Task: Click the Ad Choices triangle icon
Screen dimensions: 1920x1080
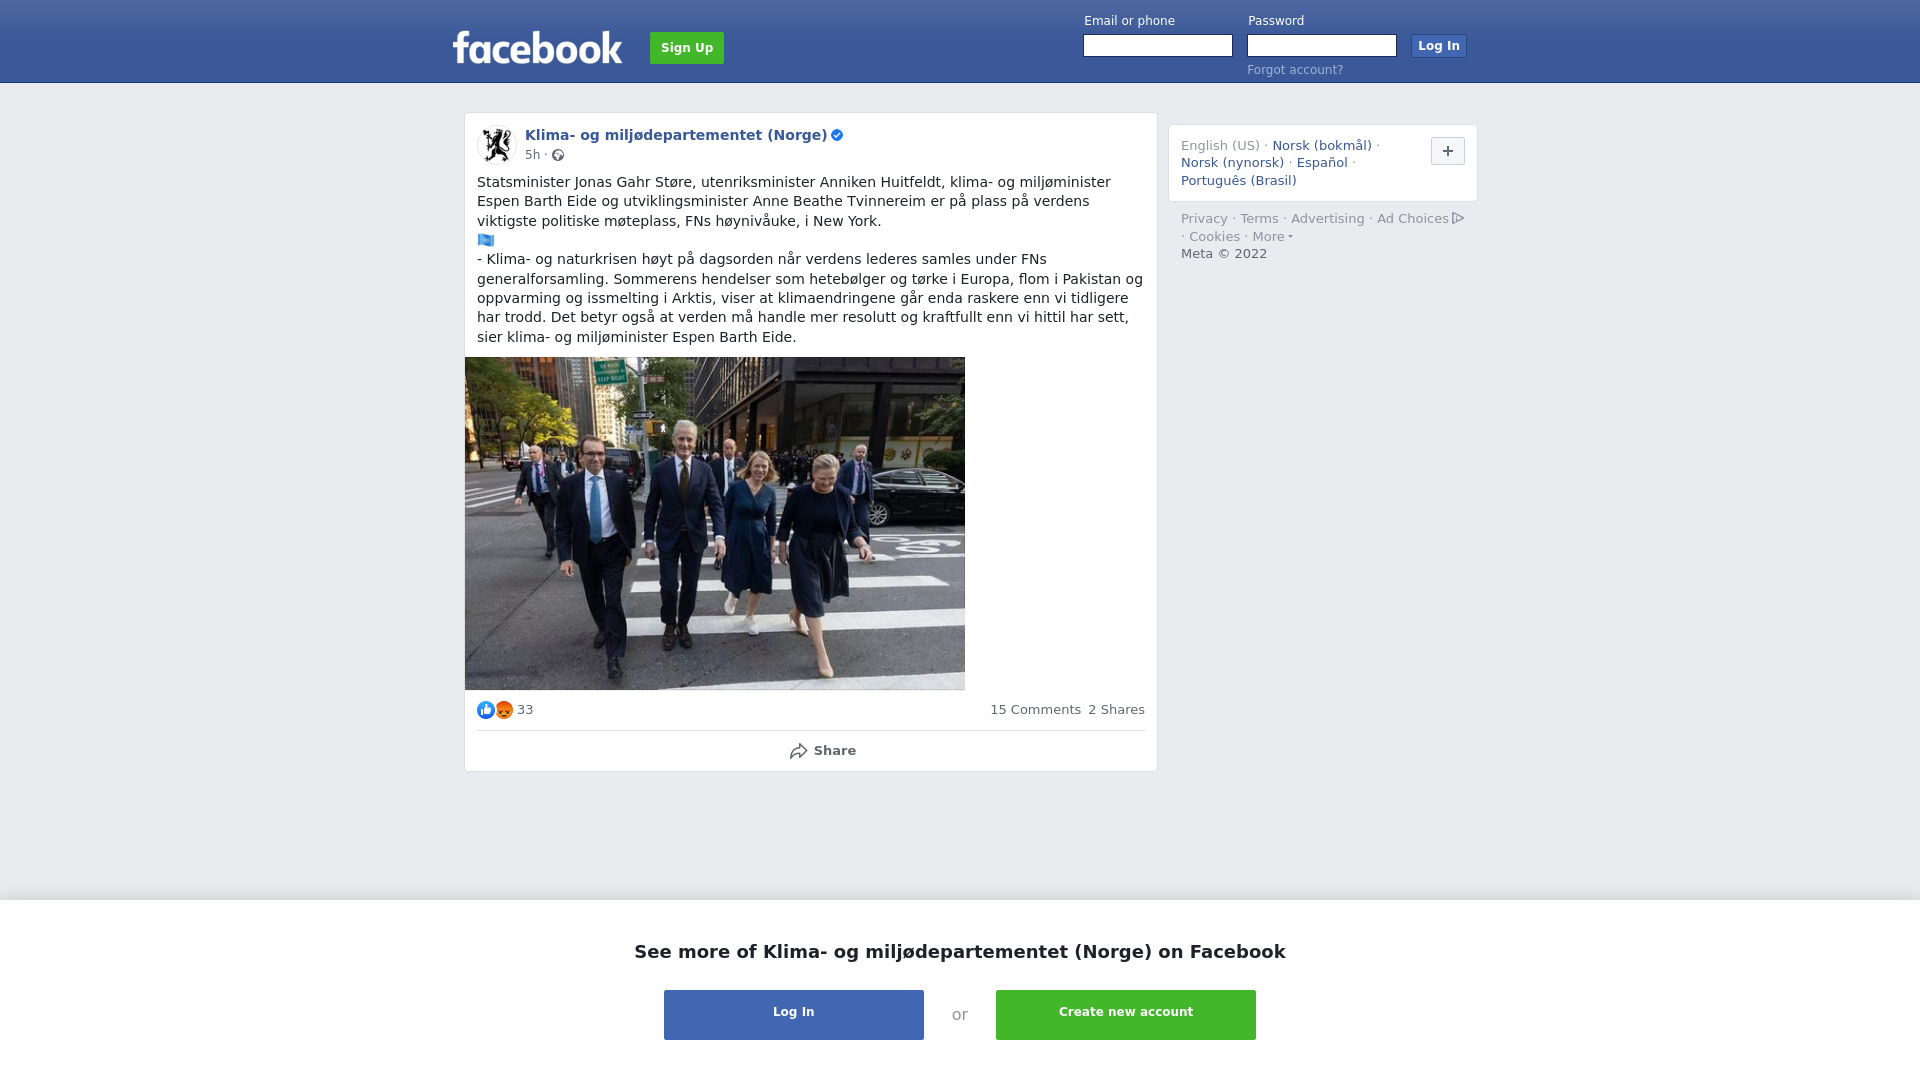Action: click(1458, 218)
